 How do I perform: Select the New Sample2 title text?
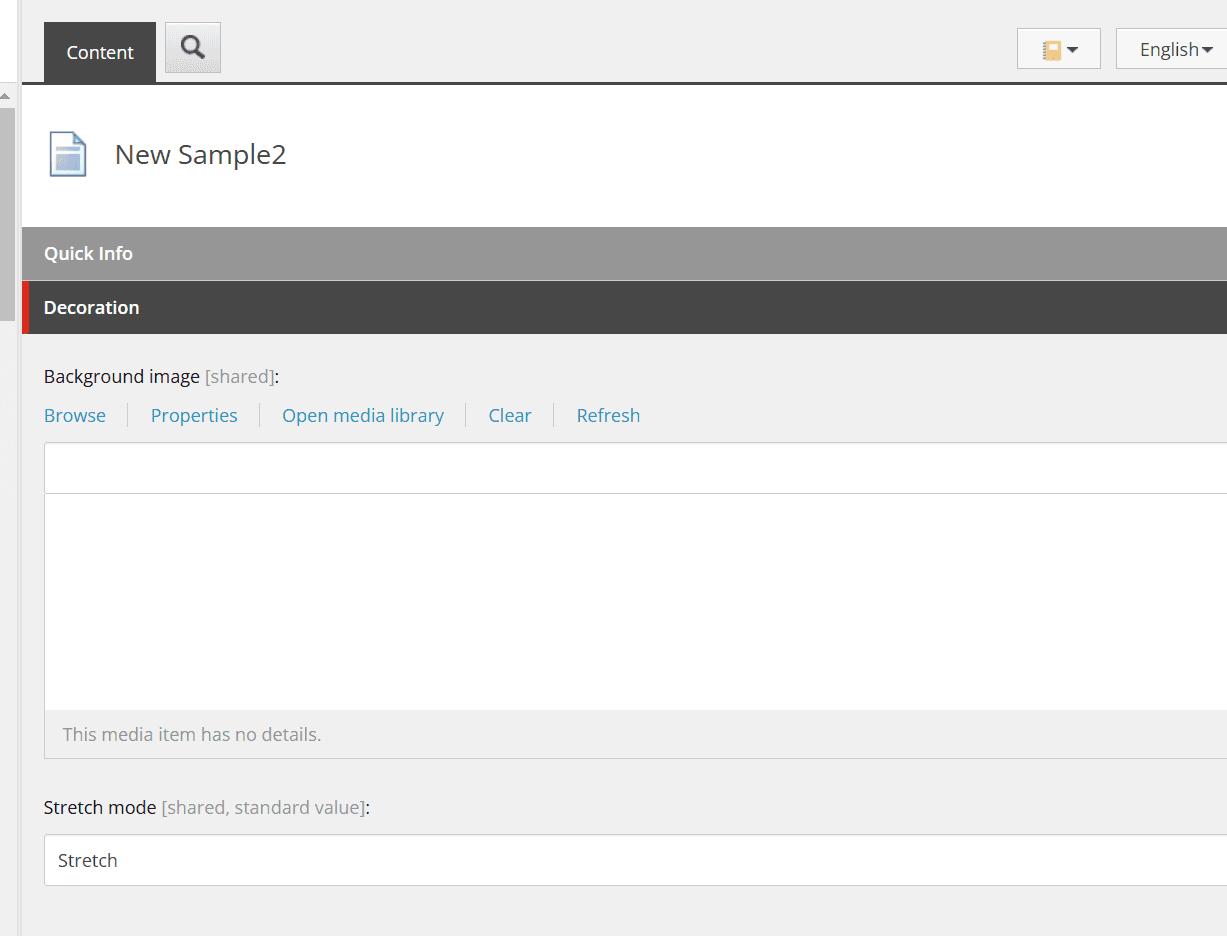coord(200,155)
